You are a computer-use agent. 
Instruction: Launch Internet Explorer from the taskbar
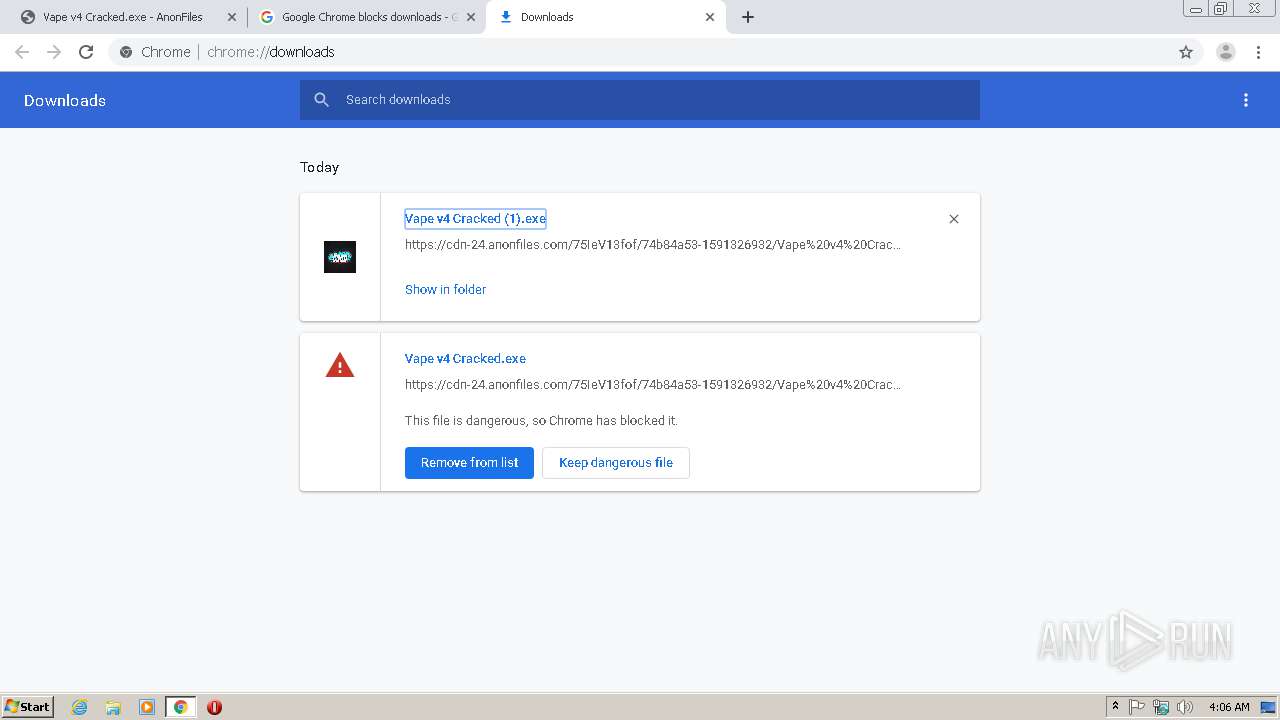[80, 707]
